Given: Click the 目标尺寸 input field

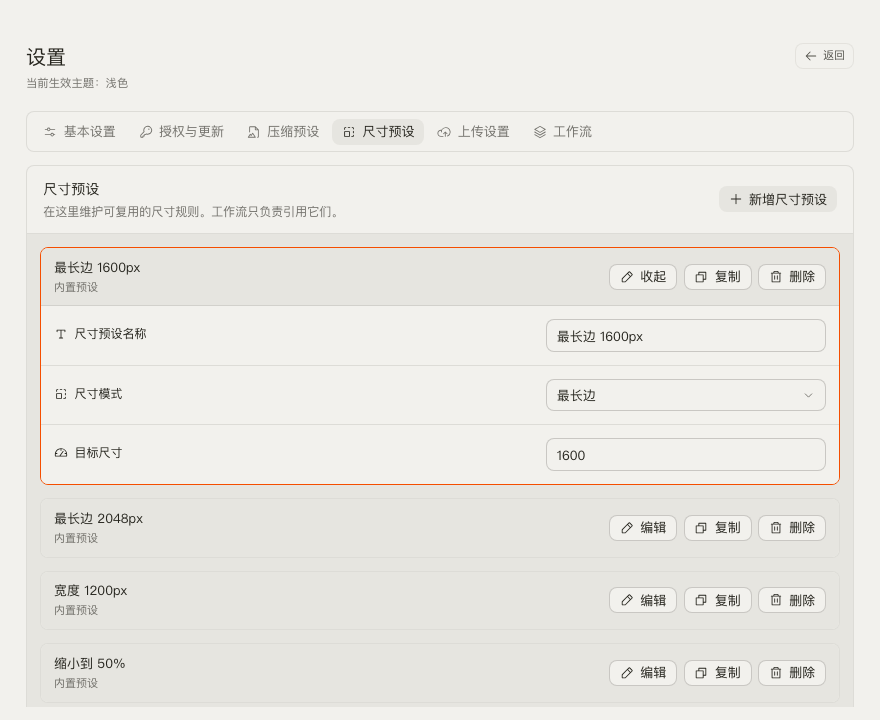Looking at the screenshot, I should 685,455.
